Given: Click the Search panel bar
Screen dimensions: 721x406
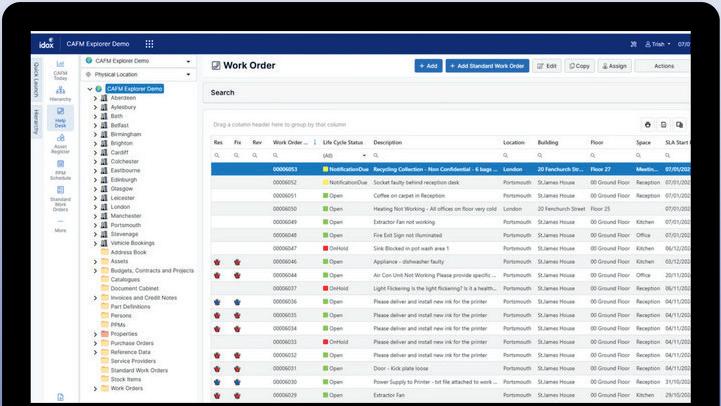Looking at the screenshot, I should click(446, 92).
